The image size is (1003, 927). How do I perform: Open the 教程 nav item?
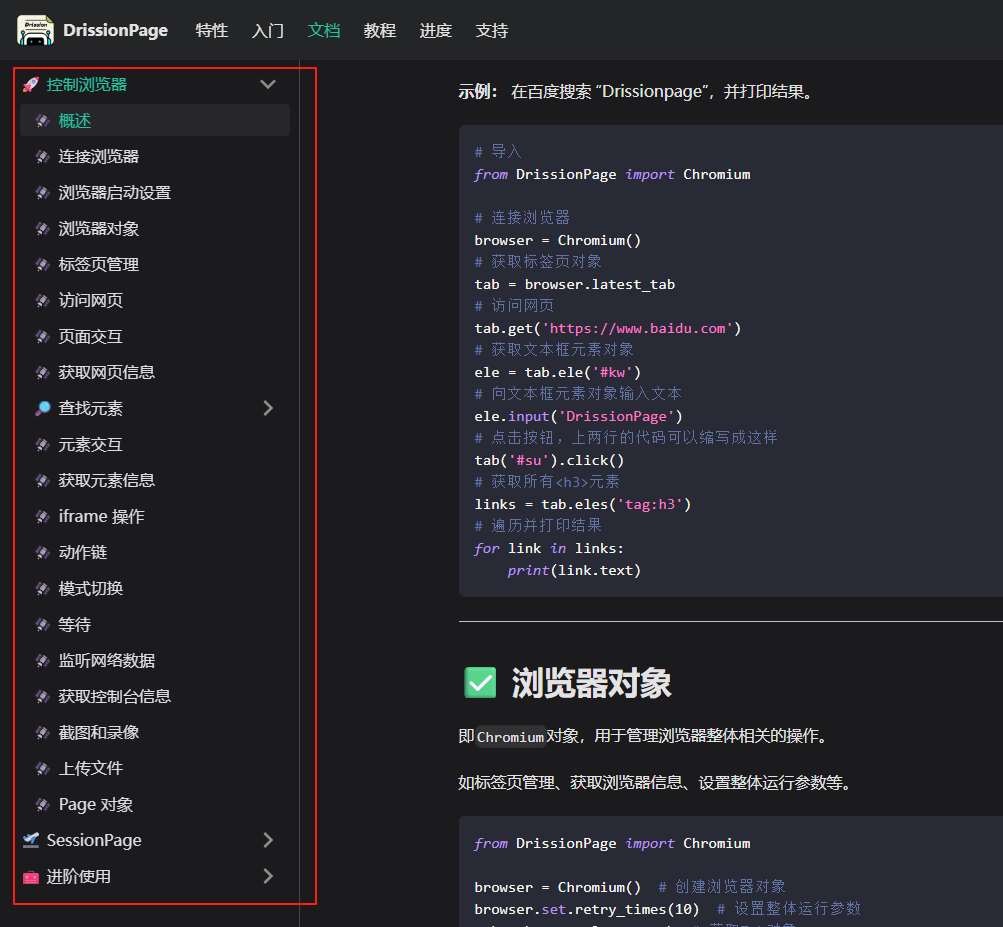(x=380, y=30)
